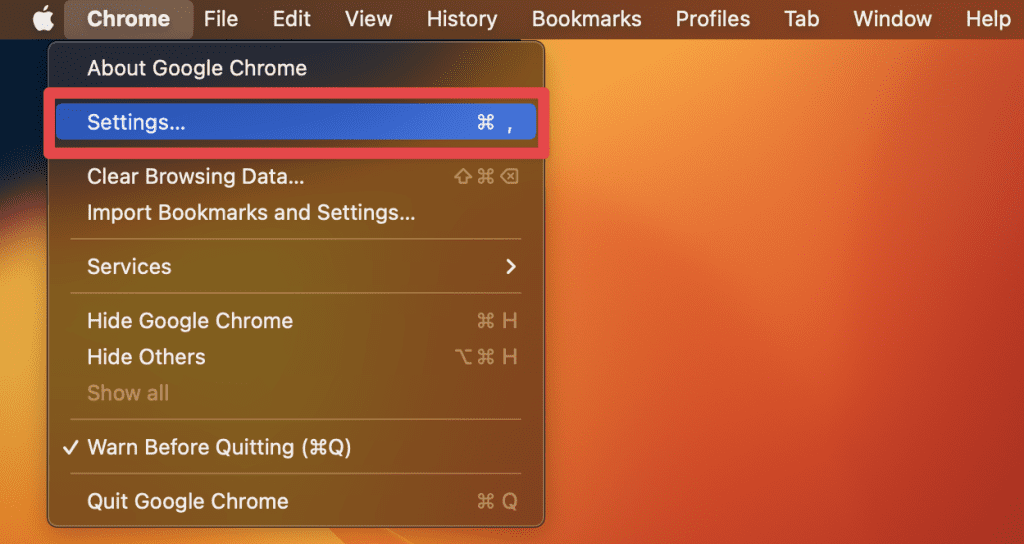This screenshot has width=1024, height=544.
Task: Open the Profiles menu
Action: (712, 19)
